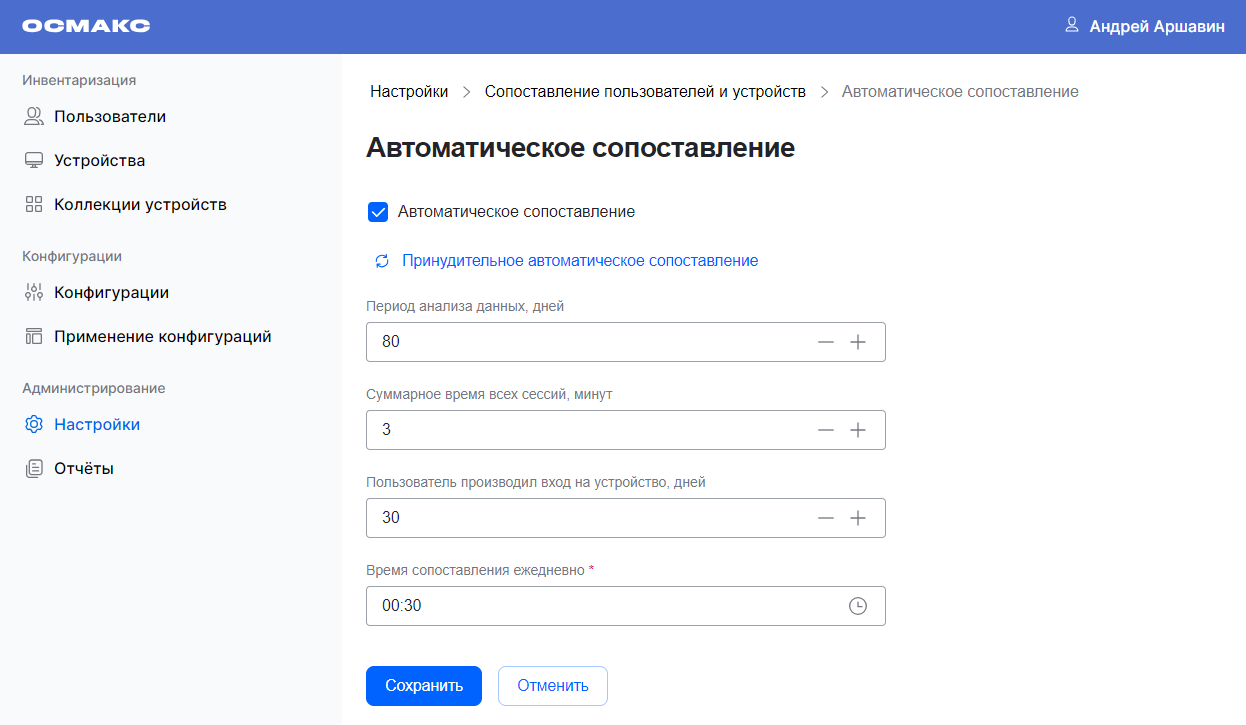1246x725 pixels.
Task: Click the Devices monitor icon
Action: click(34, 161)
